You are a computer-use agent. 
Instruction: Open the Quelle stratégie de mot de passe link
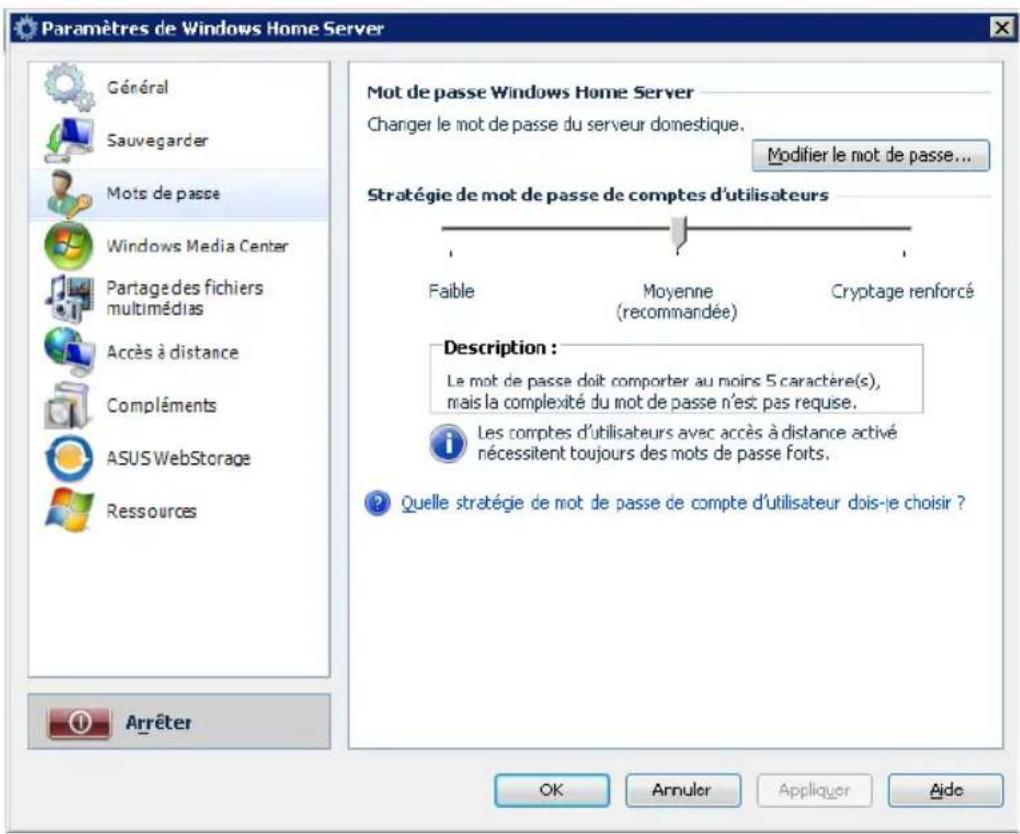(x=682, y=503)
